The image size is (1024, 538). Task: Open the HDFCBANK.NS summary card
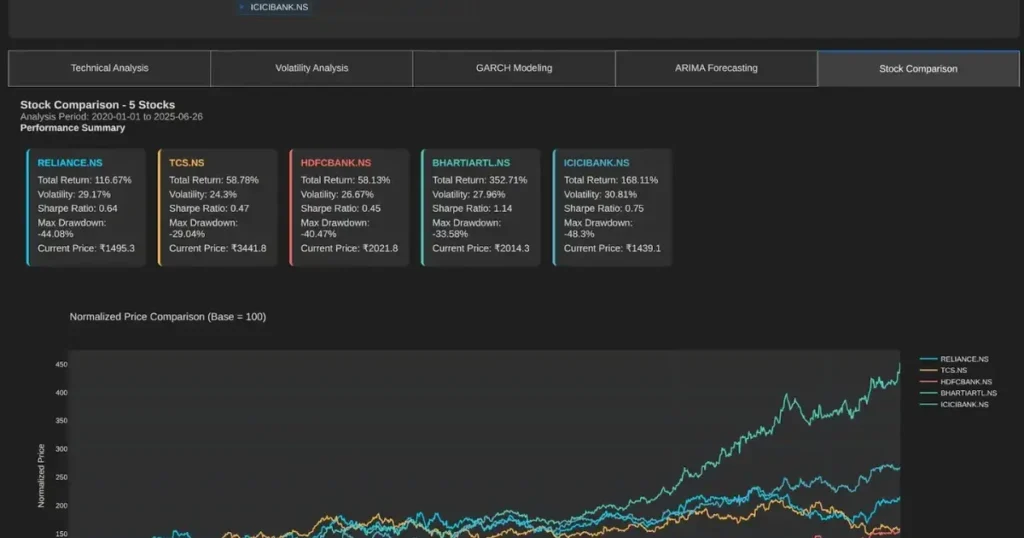[349, 207]
